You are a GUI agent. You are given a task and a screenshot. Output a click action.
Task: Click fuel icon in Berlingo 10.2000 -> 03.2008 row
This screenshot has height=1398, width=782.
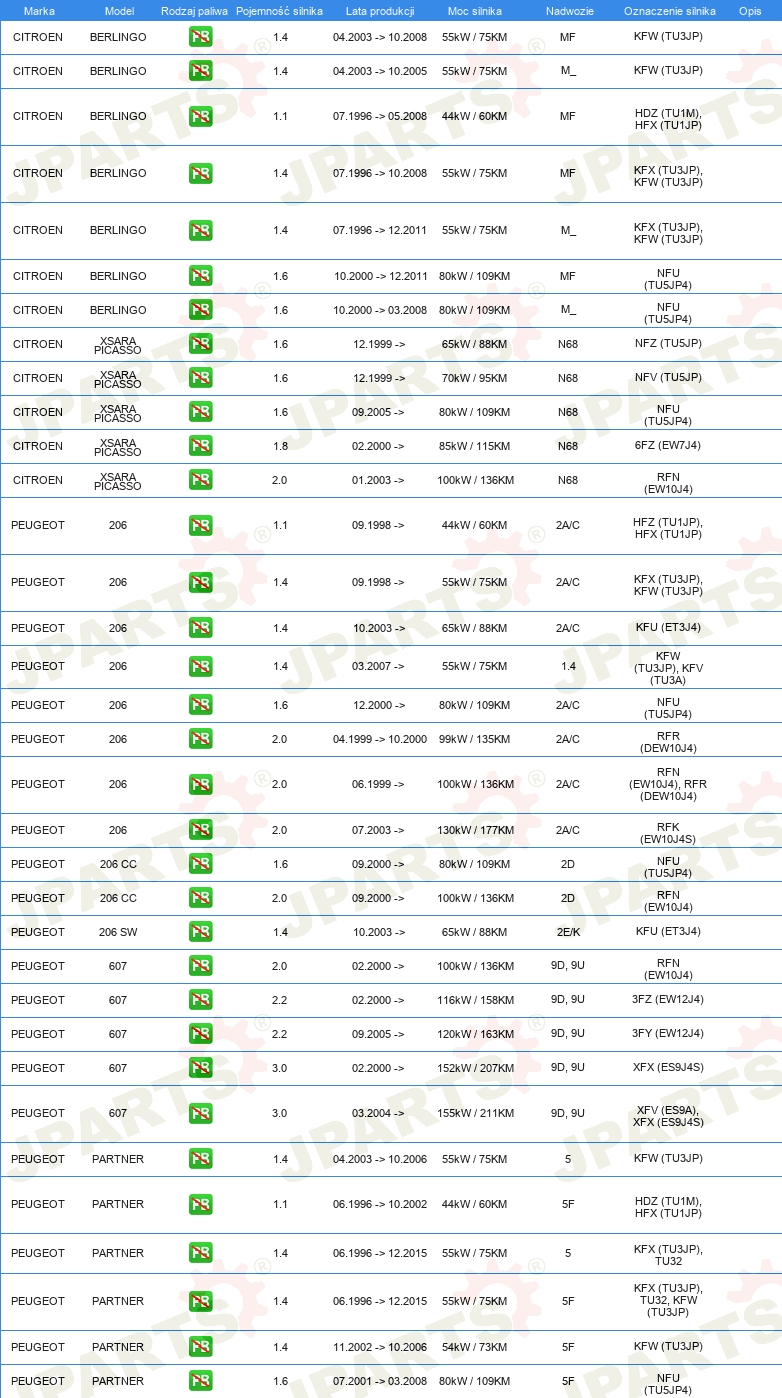pos(200,310)
